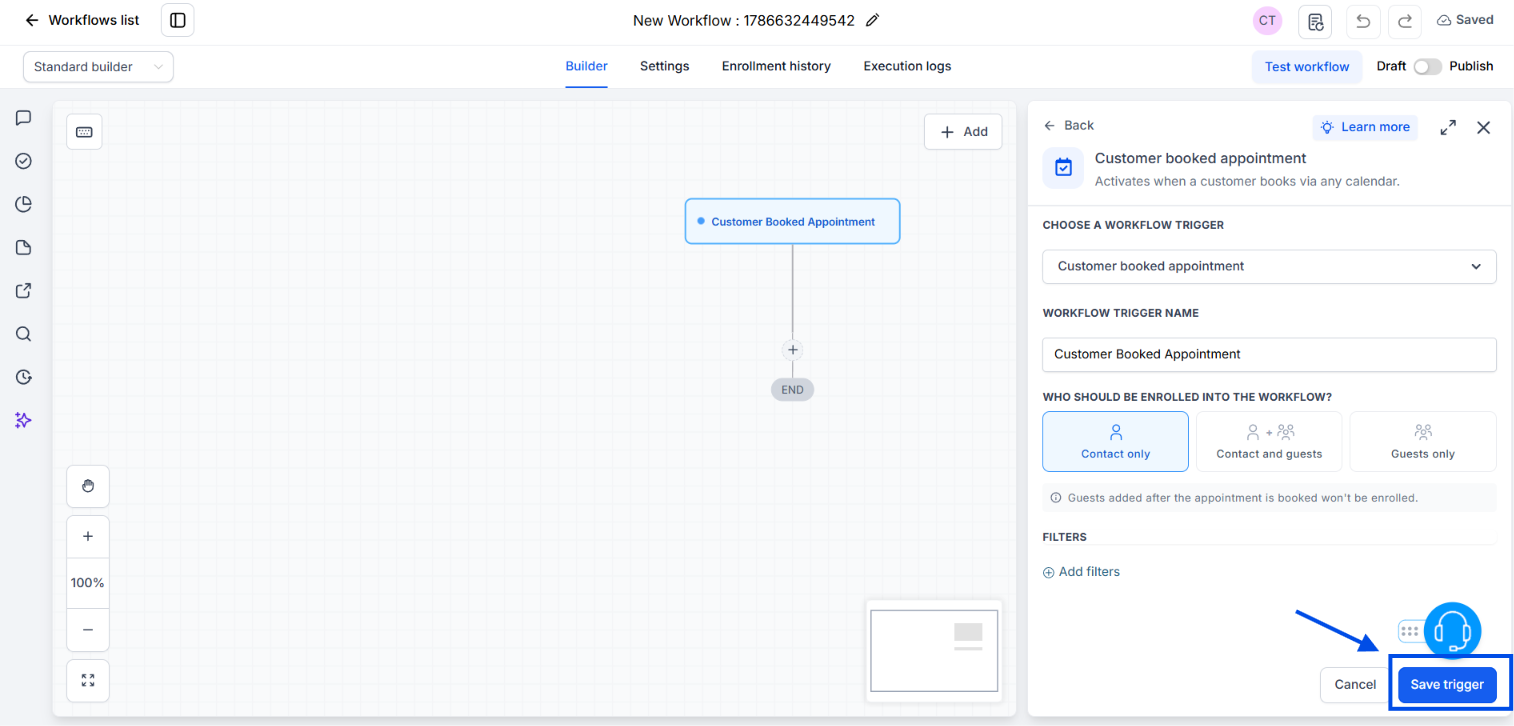The image size is (1514, 726).
Task: Switch to the Settings tab
Action: pos(664,66)
